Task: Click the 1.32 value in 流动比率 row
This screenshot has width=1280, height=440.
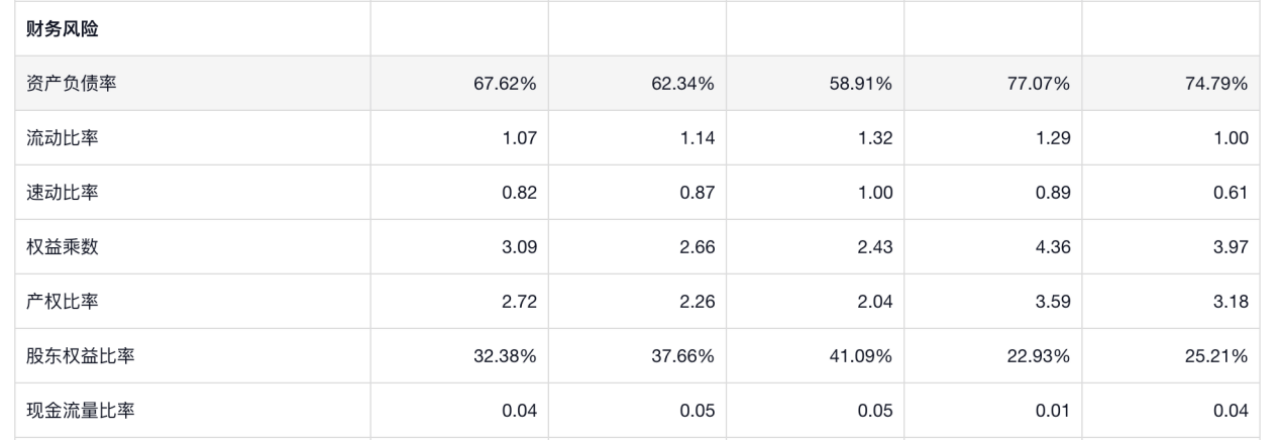Action: (873, 138)
